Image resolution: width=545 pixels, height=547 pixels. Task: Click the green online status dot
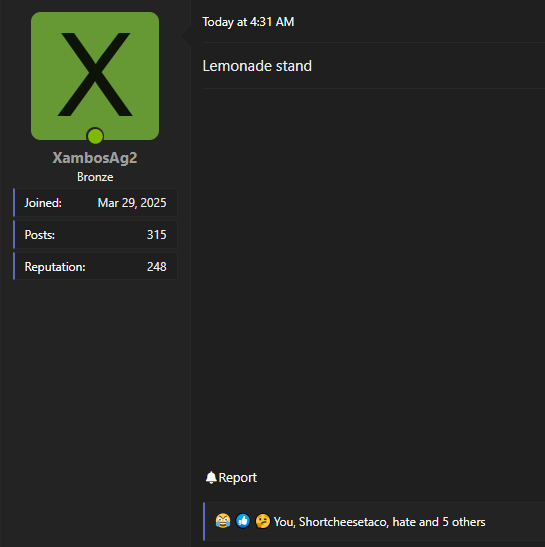(x=95, y=136)
